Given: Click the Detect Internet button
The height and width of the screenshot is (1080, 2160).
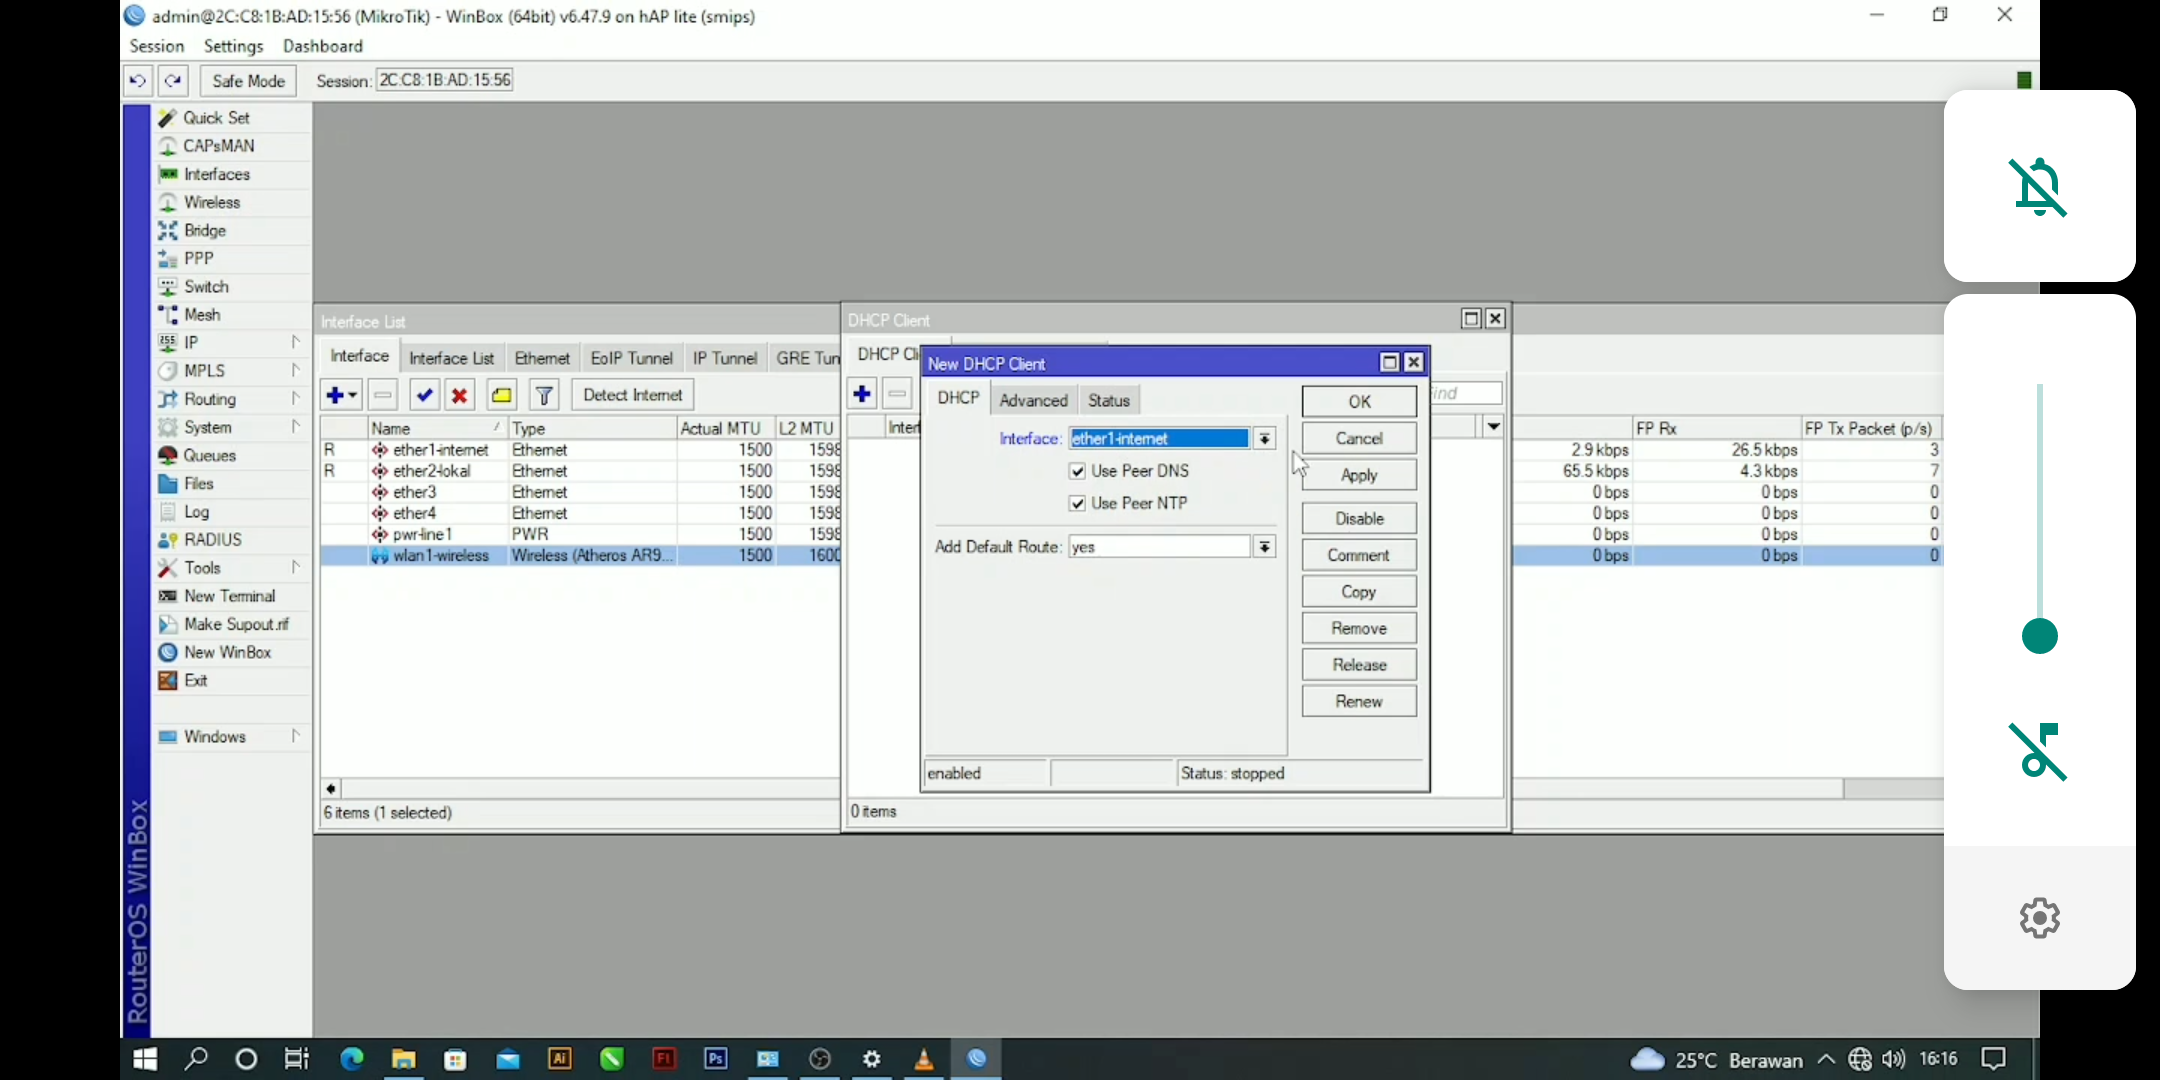Looking at the screenshot, I should (x=632, y=395).
